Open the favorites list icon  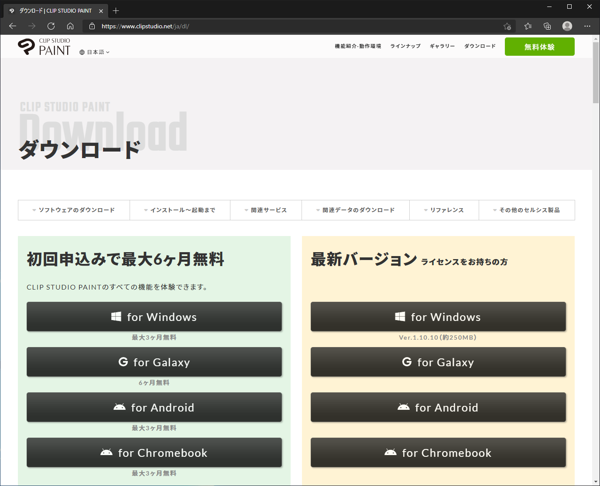(x=528, y=26)
